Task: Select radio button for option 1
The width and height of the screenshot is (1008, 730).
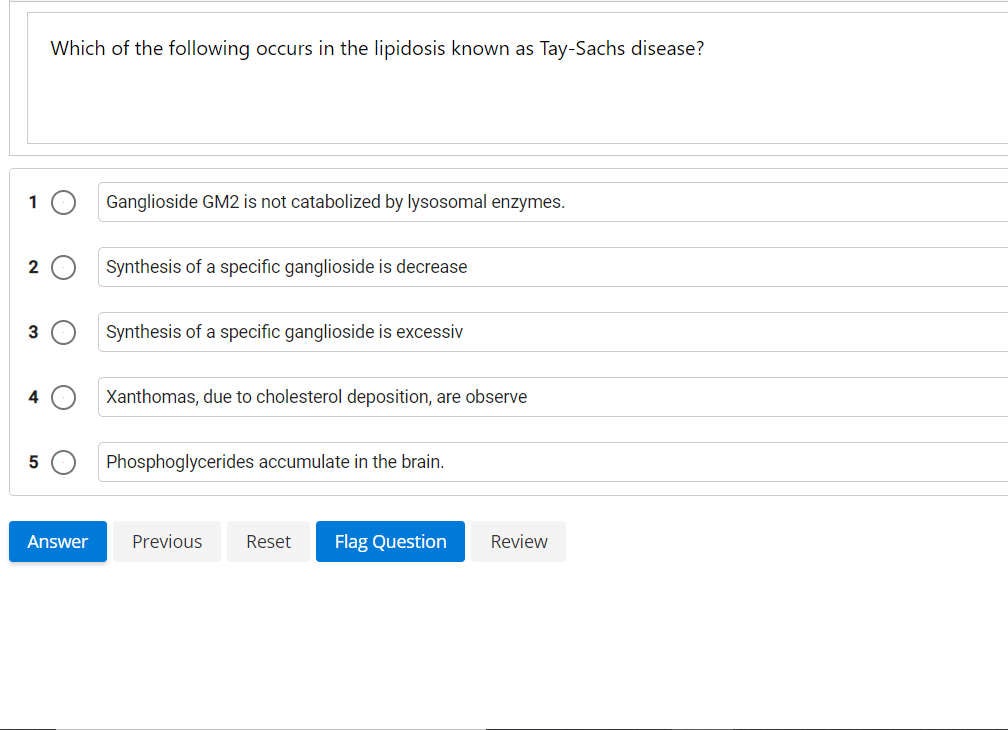Action: (63, 202)
